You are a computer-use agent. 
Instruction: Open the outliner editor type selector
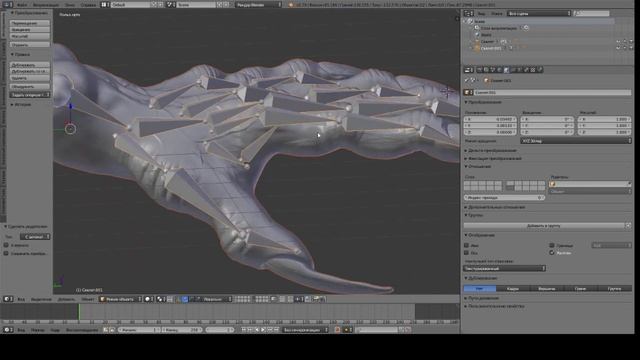click(x=469, y=13)
